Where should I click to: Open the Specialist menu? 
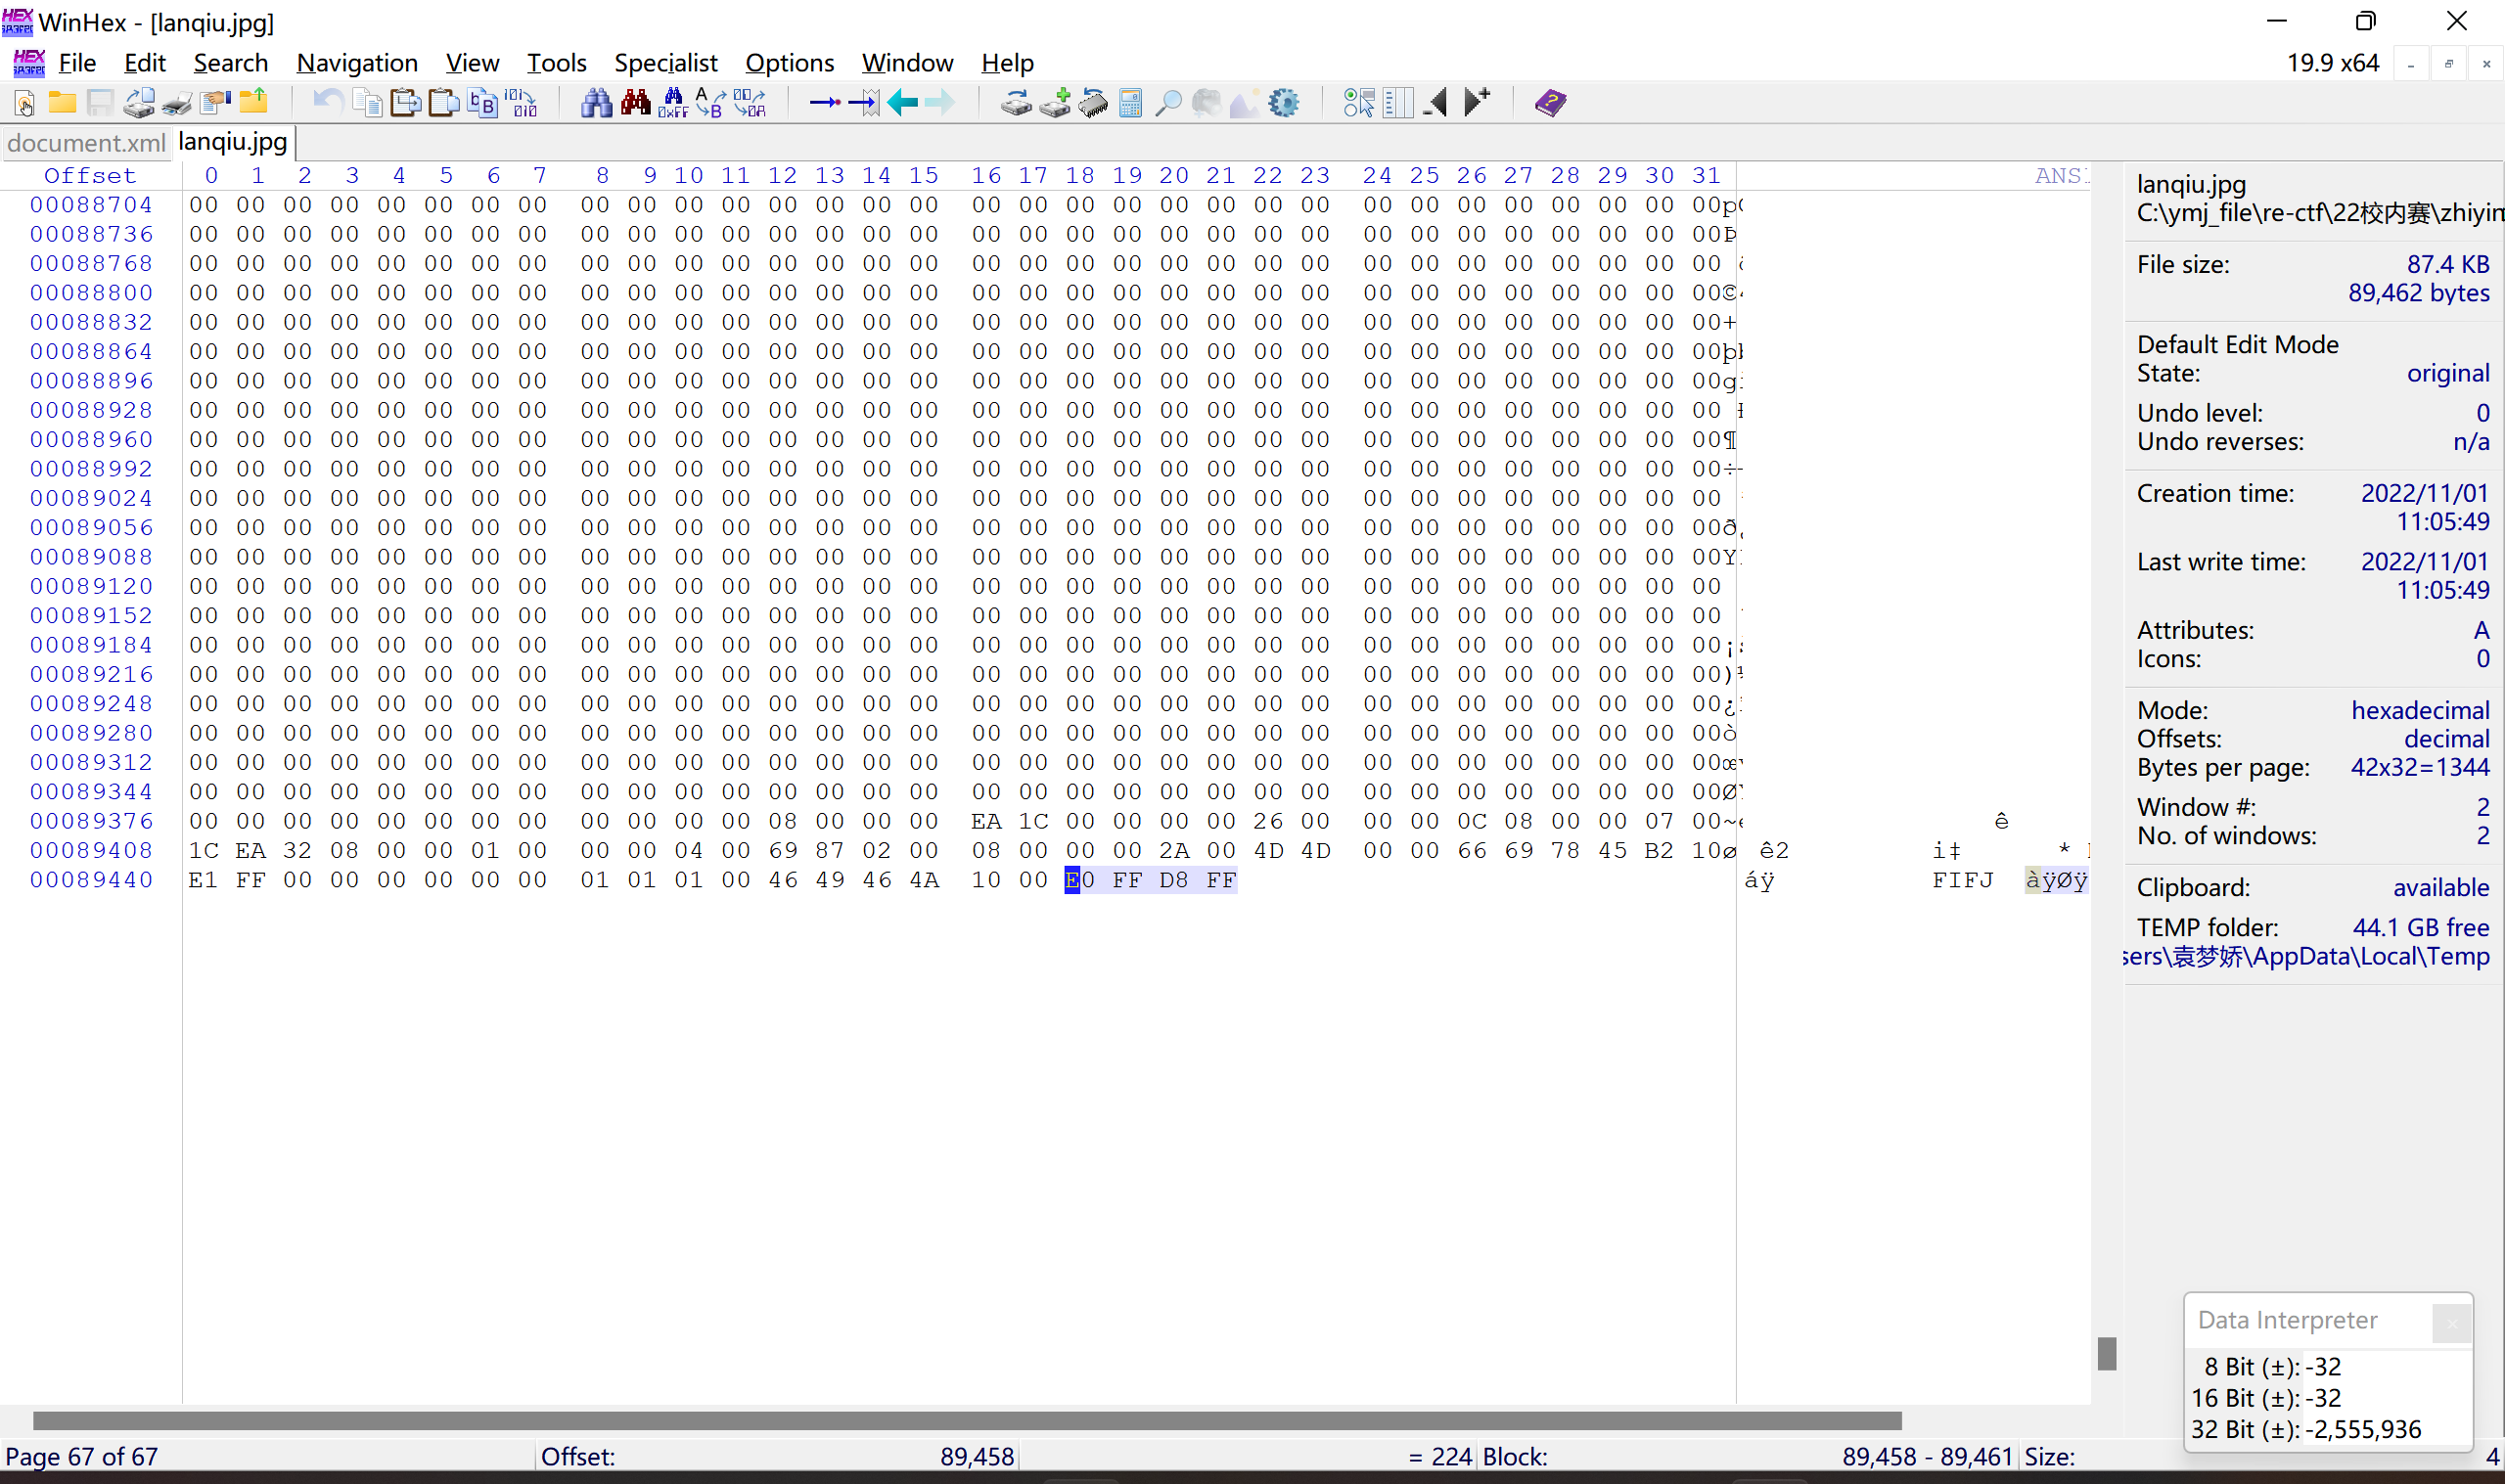click(665, 63)
